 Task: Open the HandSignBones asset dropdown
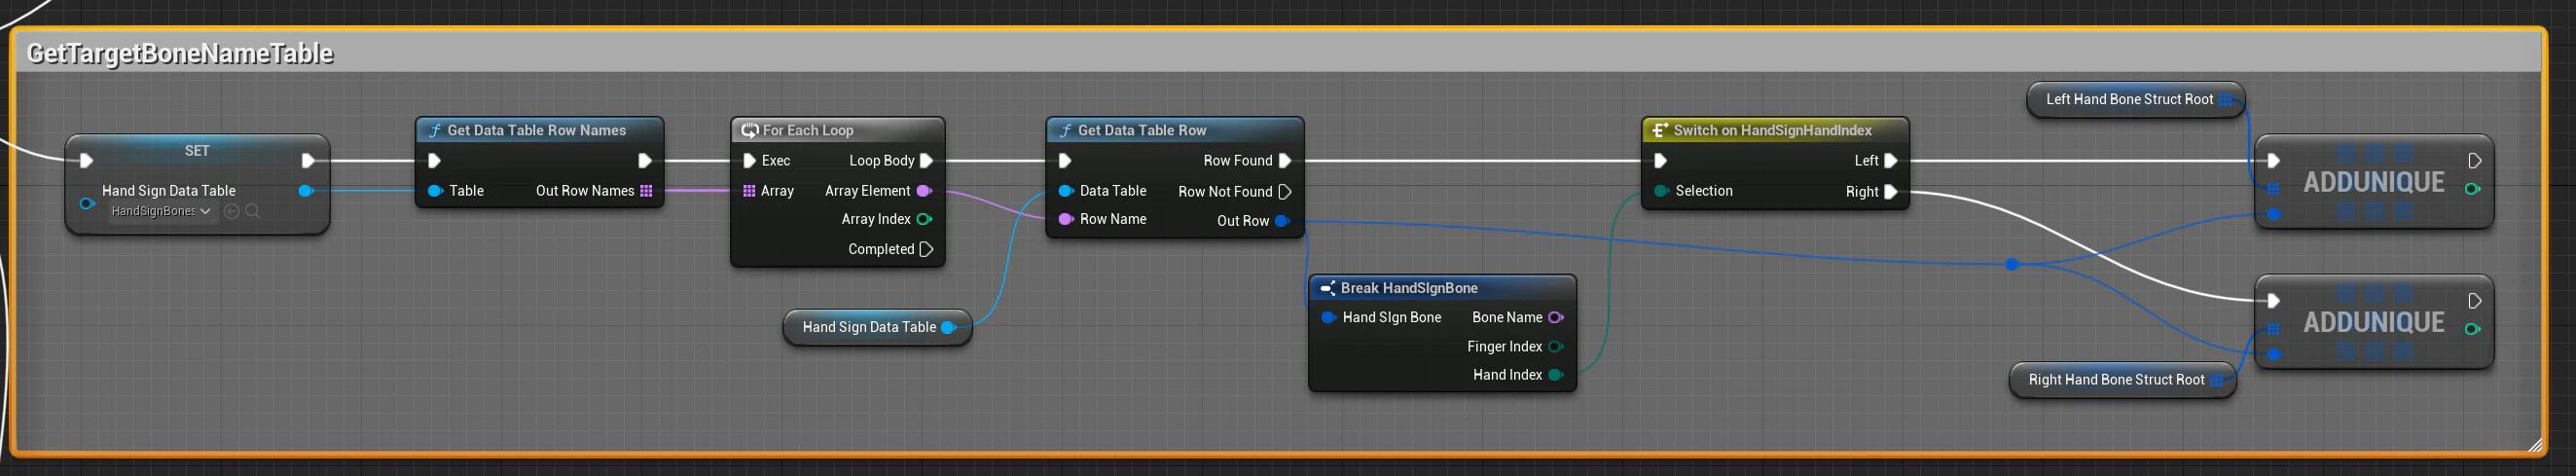[161, 211]
